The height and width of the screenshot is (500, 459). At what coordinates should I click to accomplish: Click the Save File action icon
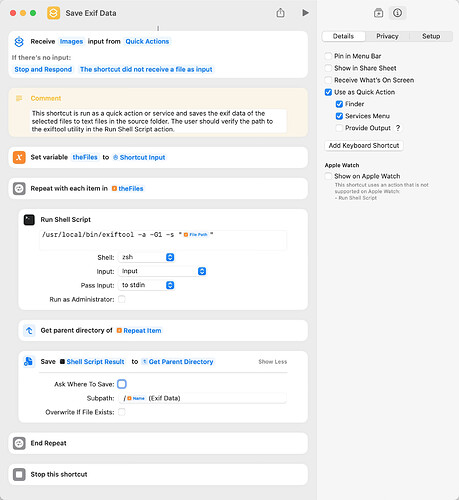(29, 362)
